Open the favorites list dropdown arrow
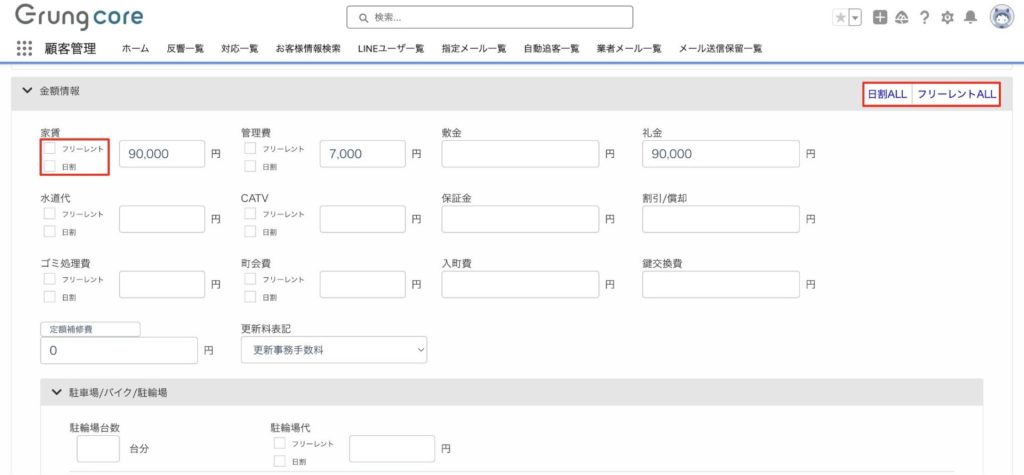Screen dimensions: 1024x475 (x=855, y=18)
